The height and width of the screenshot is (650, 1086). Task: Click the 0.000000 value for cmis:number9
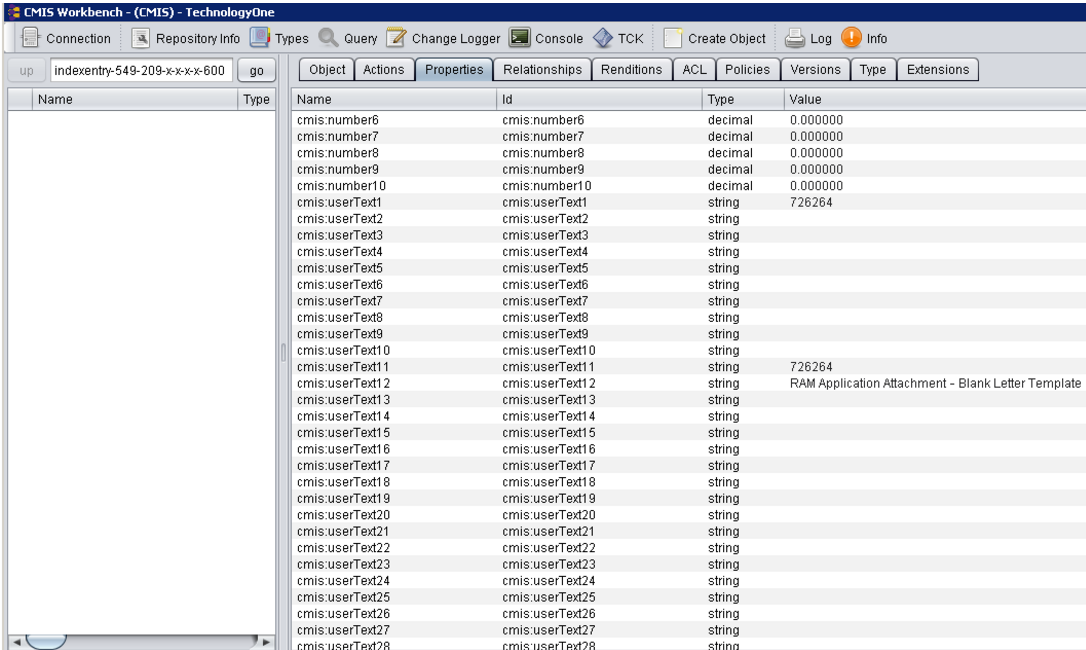[x=817, y=169]
